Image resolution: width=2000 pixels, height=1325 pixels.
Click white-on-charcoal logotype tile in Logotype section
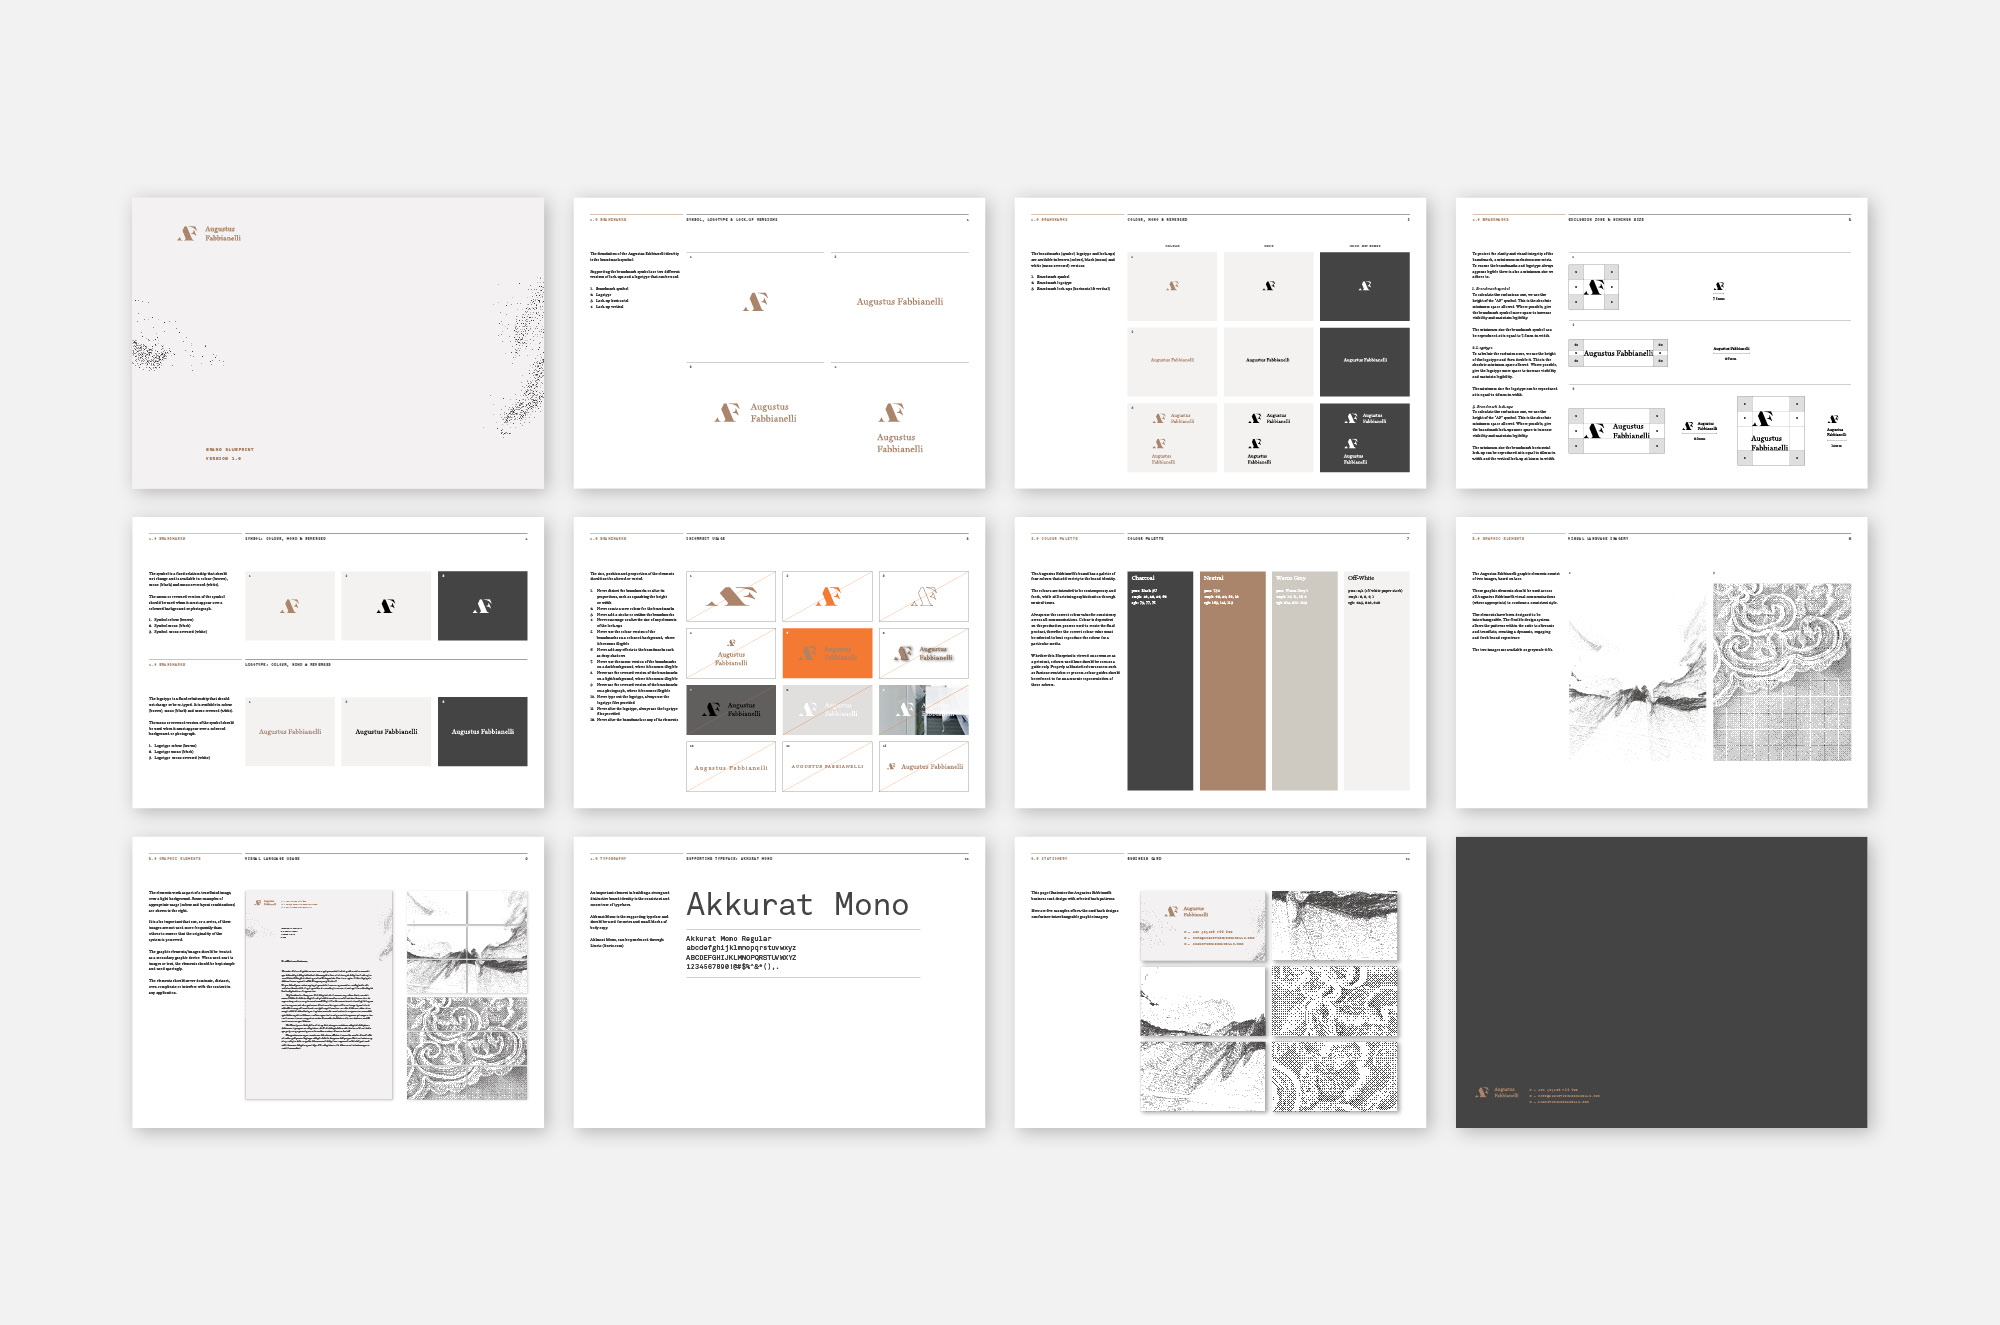click(482, 732)
